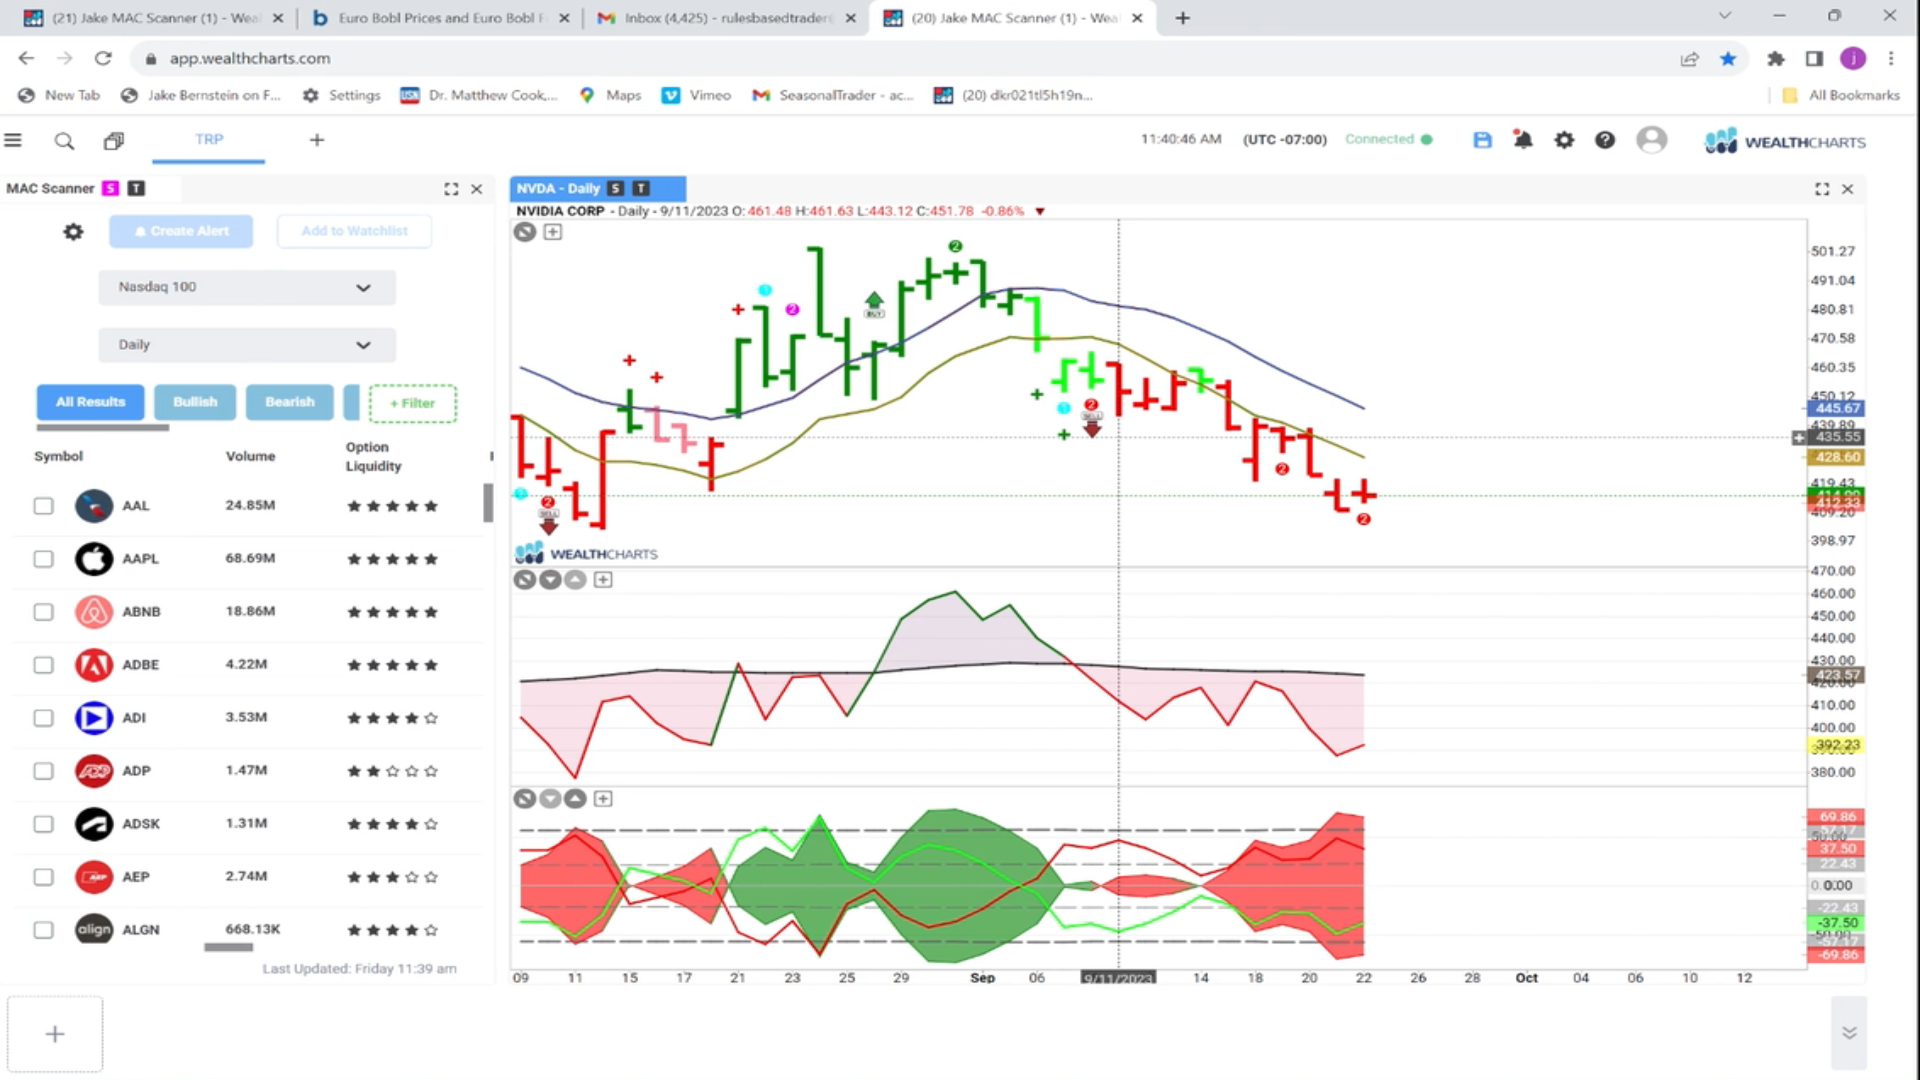Select the Bullish filter tab
1920x1080 pixels.
[195, 402]
